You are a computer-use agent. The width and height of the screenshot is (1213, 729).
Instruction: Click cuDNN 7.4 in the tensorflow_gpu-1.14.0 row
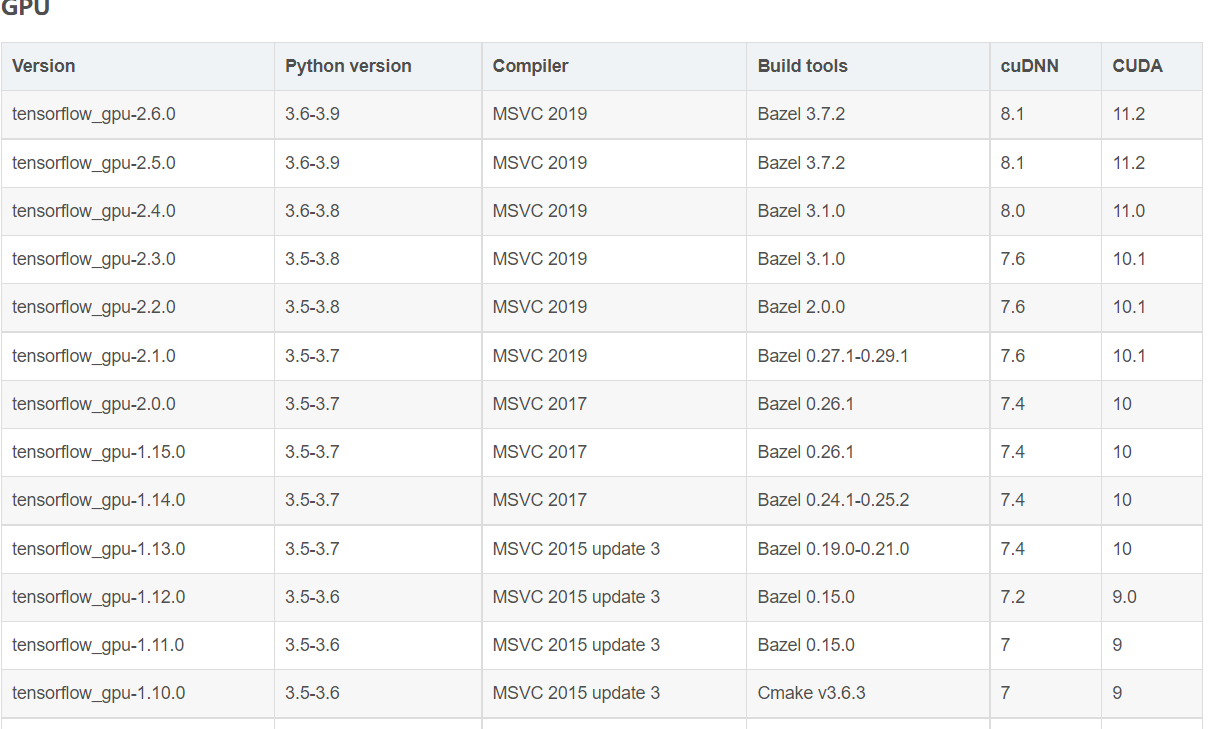pos(1046,500)
